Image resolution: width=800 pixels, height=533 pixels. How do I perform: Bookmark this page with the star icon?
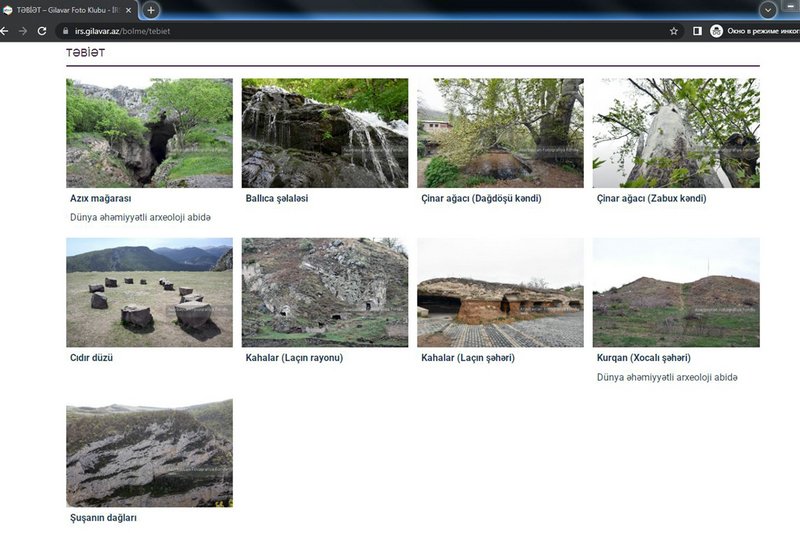[674, 31]
